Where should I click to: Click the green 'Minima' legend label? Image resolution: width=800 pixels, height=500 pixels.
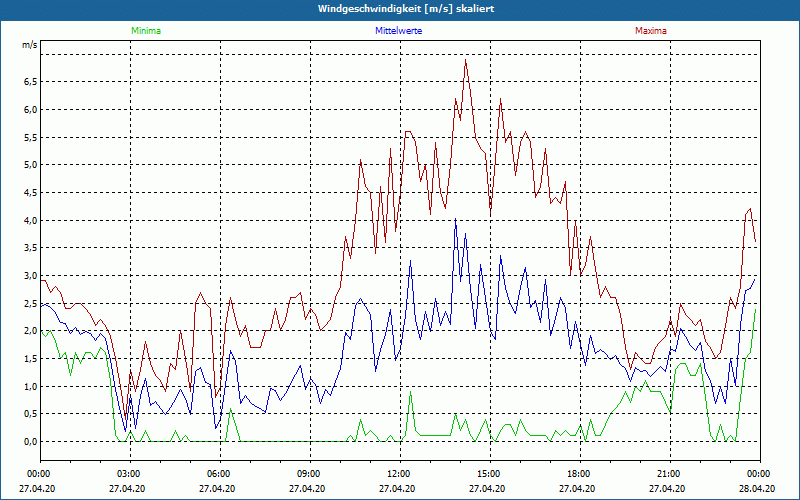pyautogui.click(x=146, y=31)
